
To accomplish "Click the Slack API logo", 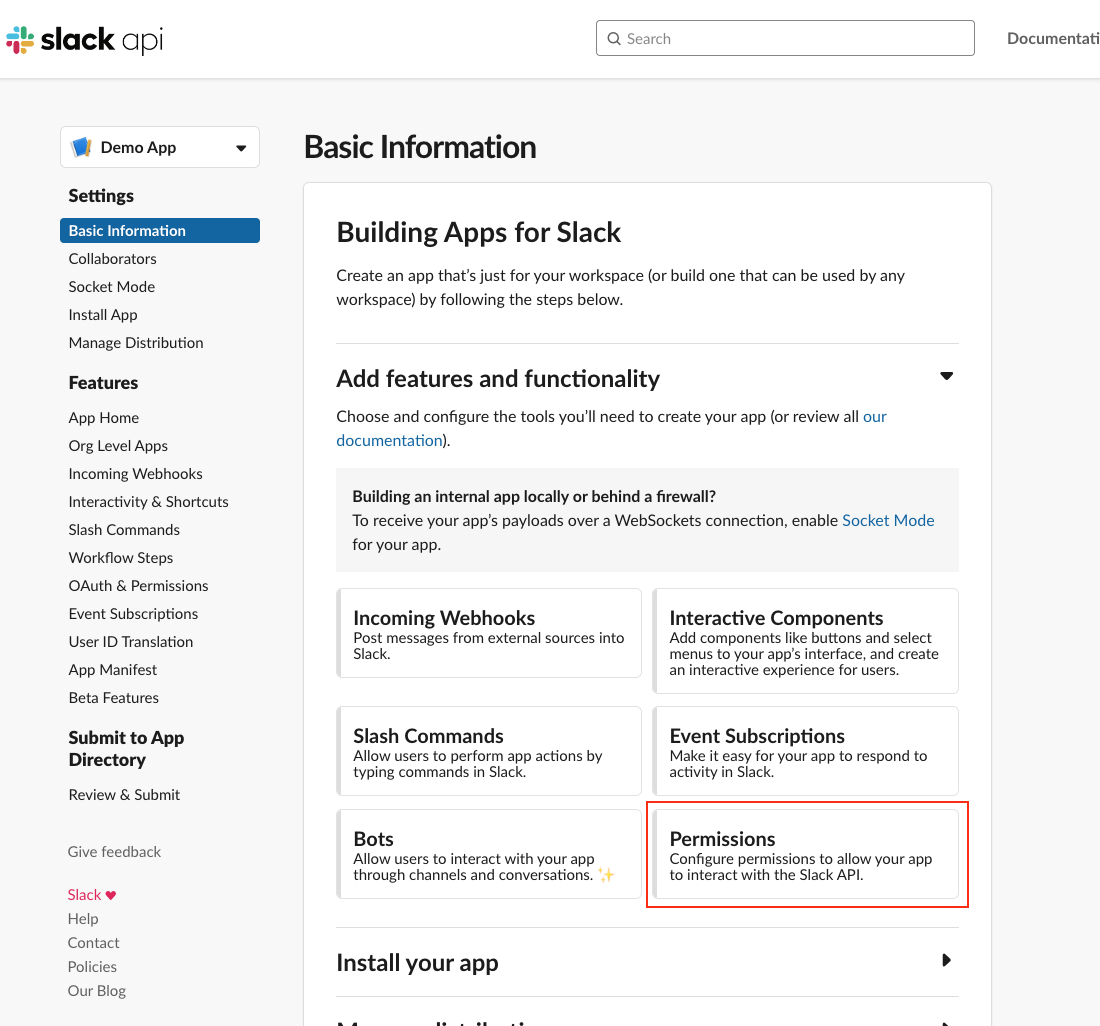I will (x=84, y=39).
